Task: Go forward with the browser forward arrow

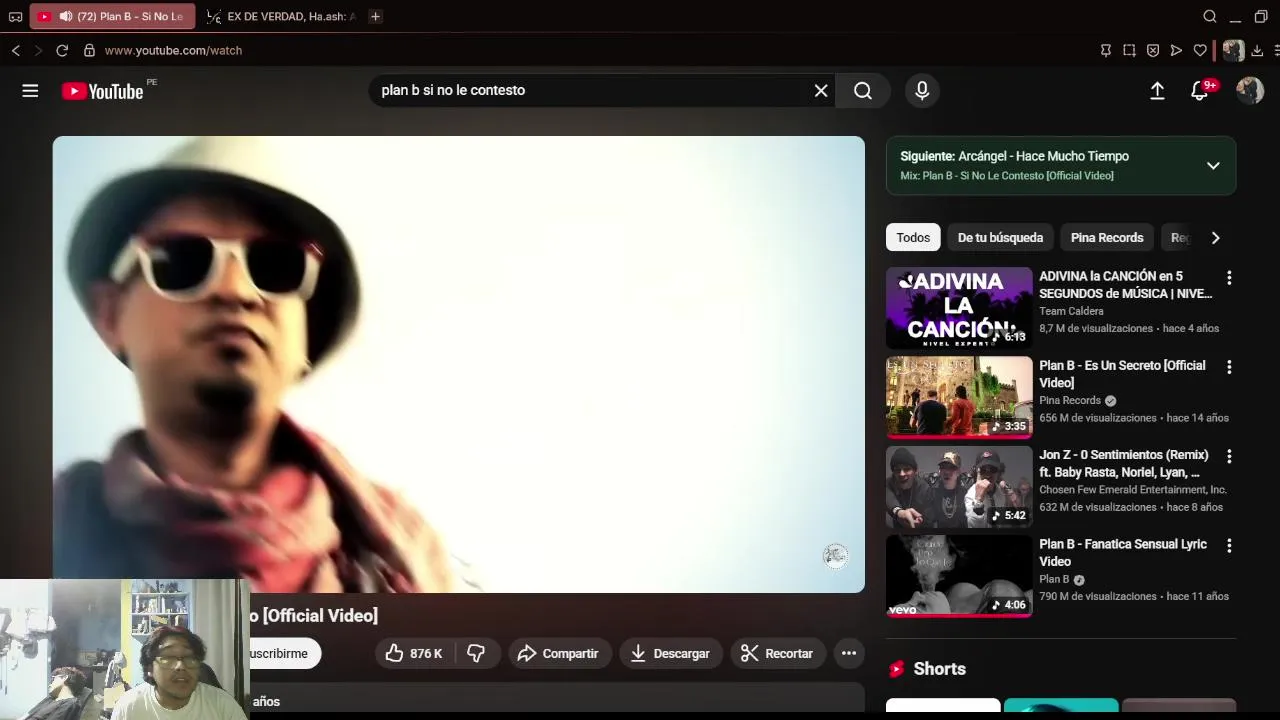Action: pos(38,50)
